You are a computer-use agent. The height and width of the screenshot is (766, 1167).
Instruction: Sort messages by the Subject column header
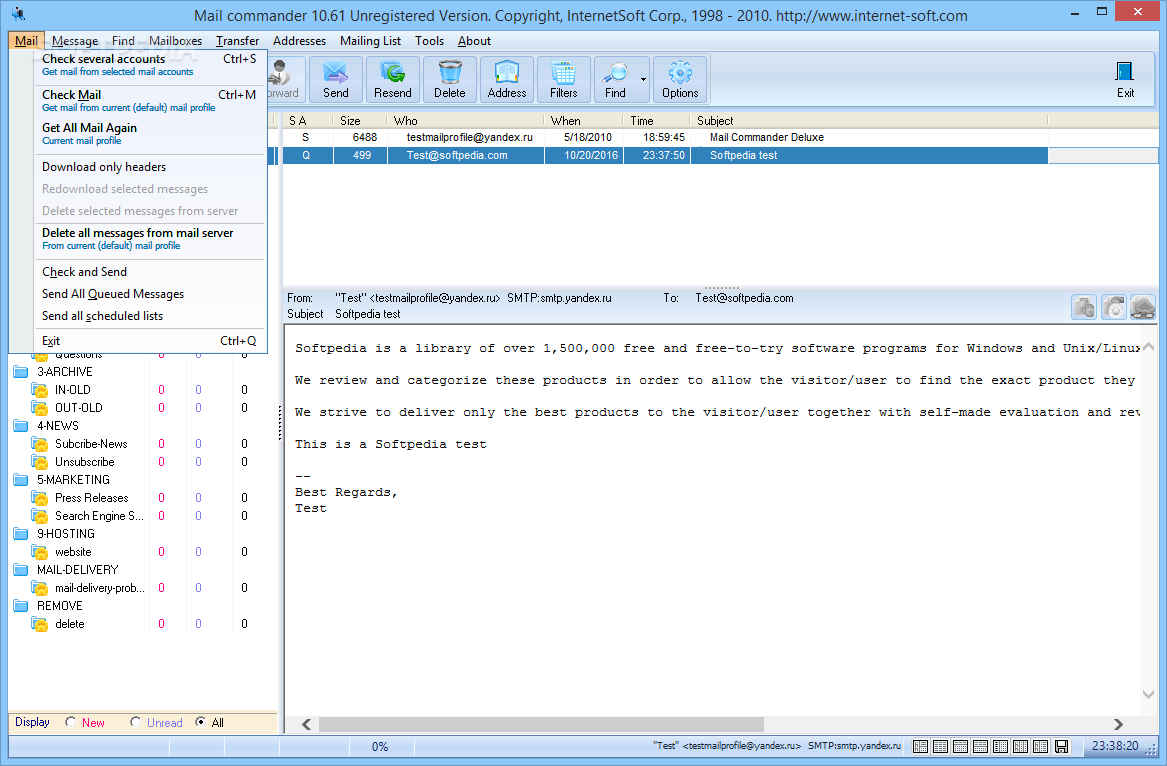(x=869, y=121)
